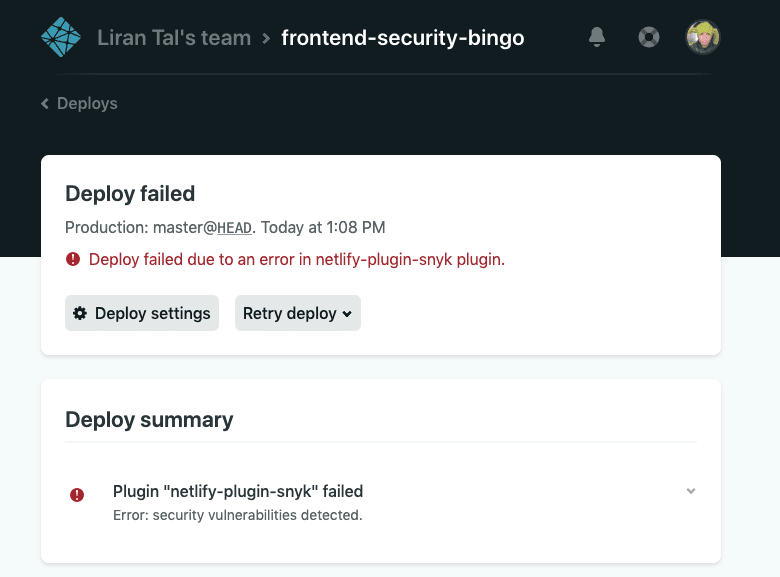The image size is (780, 577).
Task: Click the Plugin "netlify-plugin-snyk" failed title
Action: click(x=238, y=491)
